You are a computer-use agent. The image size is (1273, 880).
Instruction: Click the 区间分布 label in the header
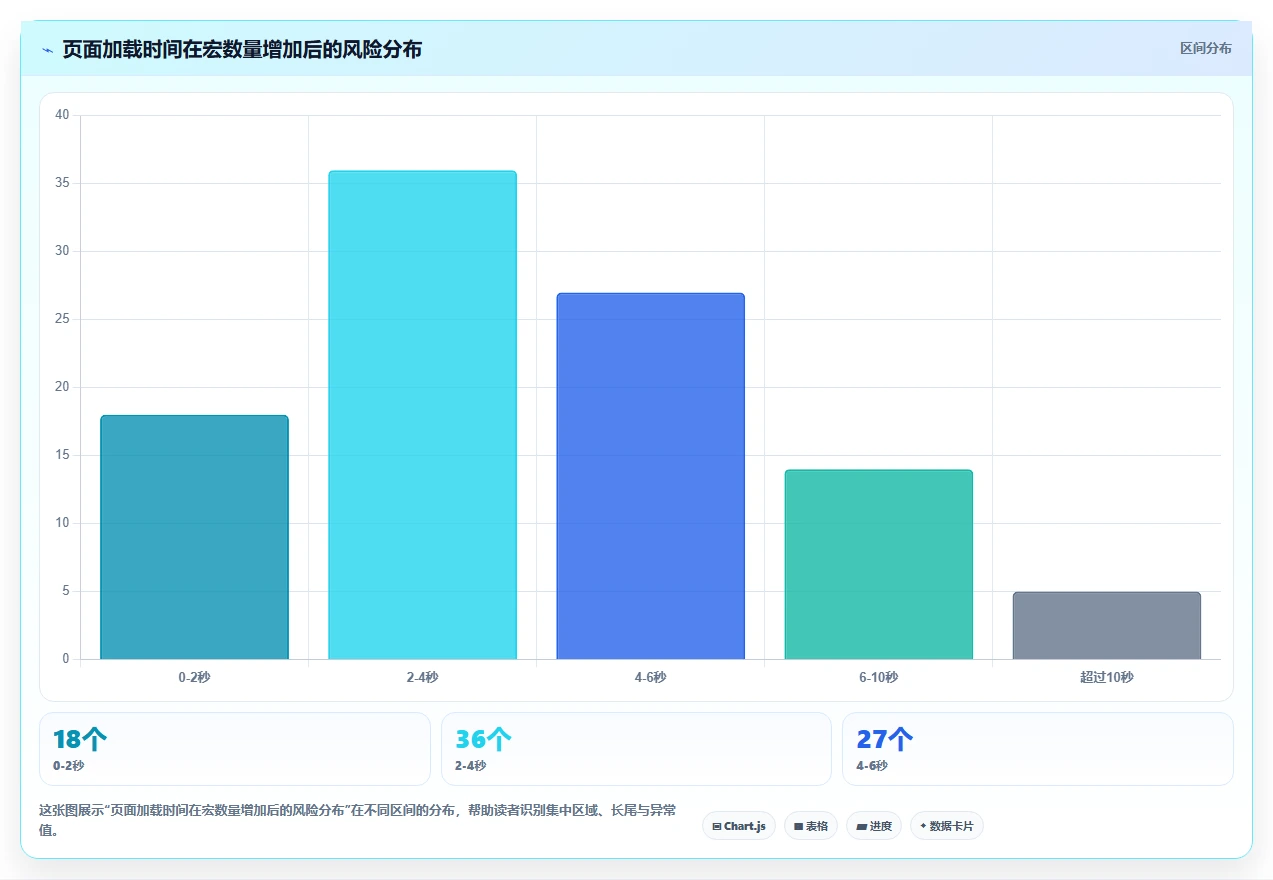(x=1205, y=48)
